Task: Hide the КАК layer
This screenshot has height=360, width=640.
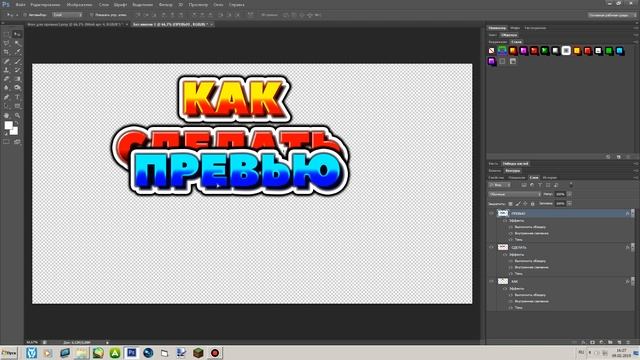Action: (491, 281)
